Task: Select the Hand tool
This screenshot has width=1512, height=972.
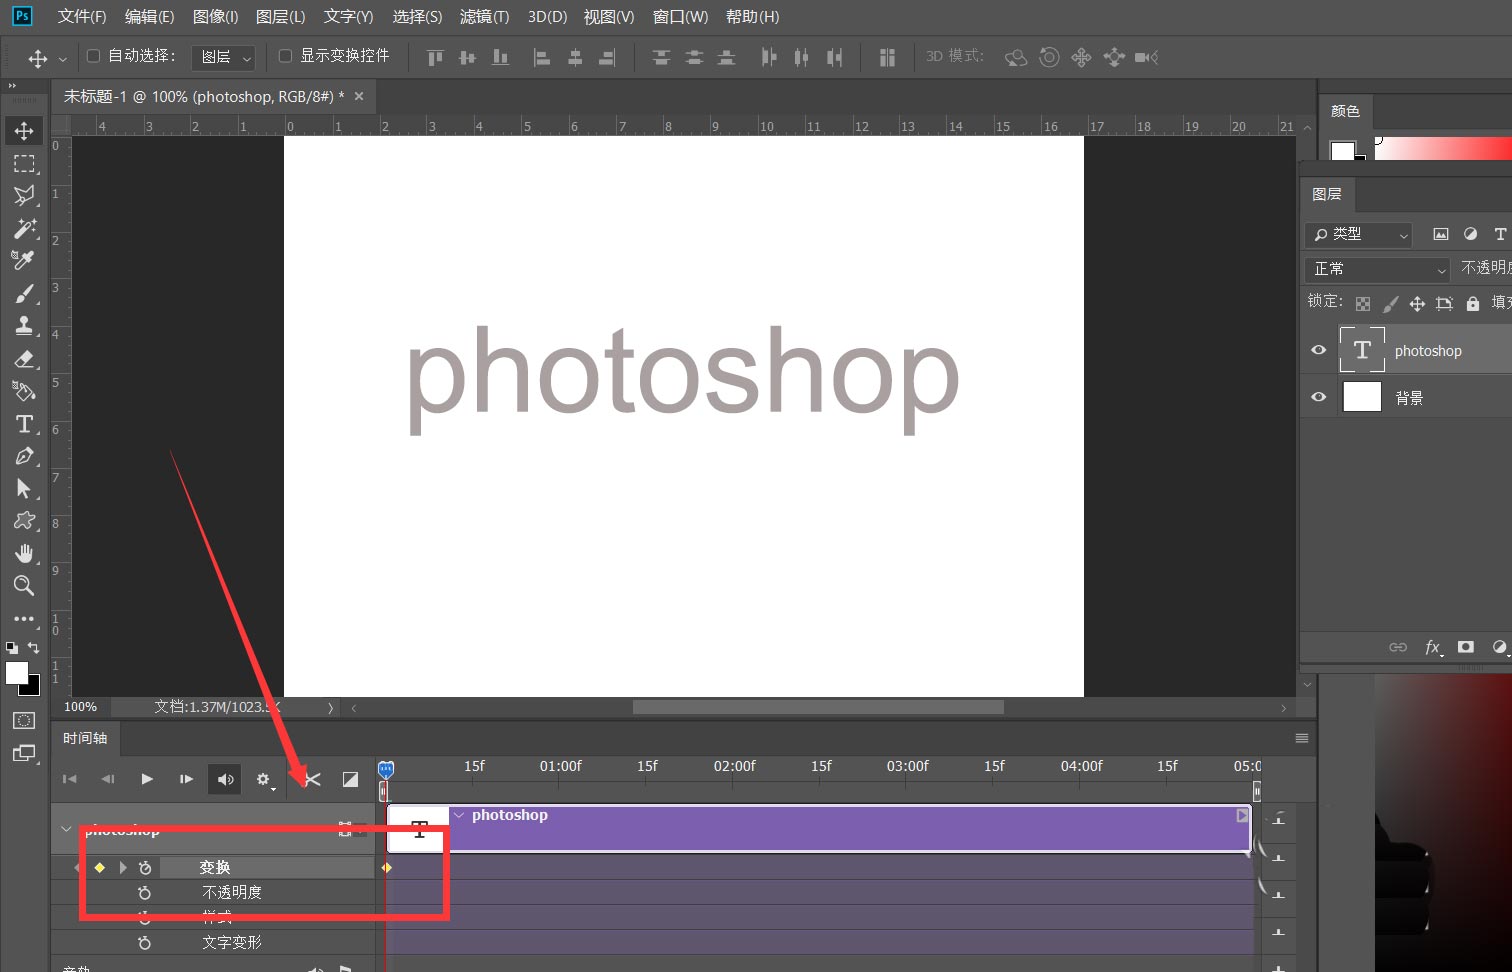Action: pos(24,553)
